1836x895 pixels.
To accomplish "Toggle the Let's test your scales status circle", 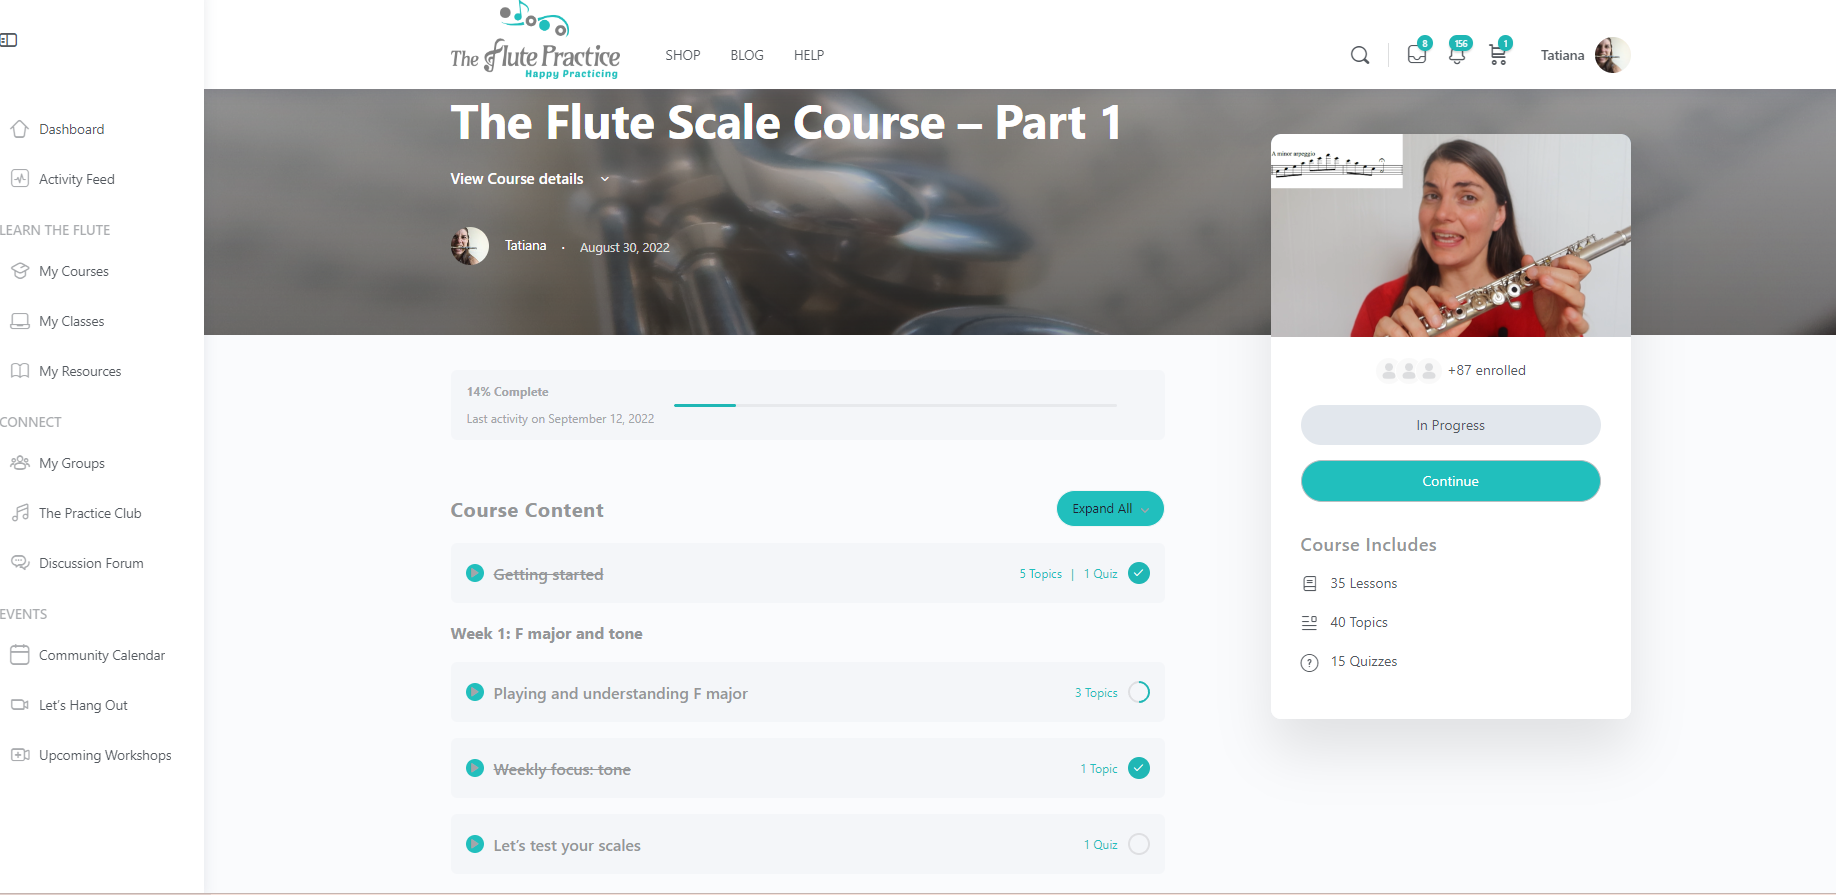I will tap(1139, 844).
